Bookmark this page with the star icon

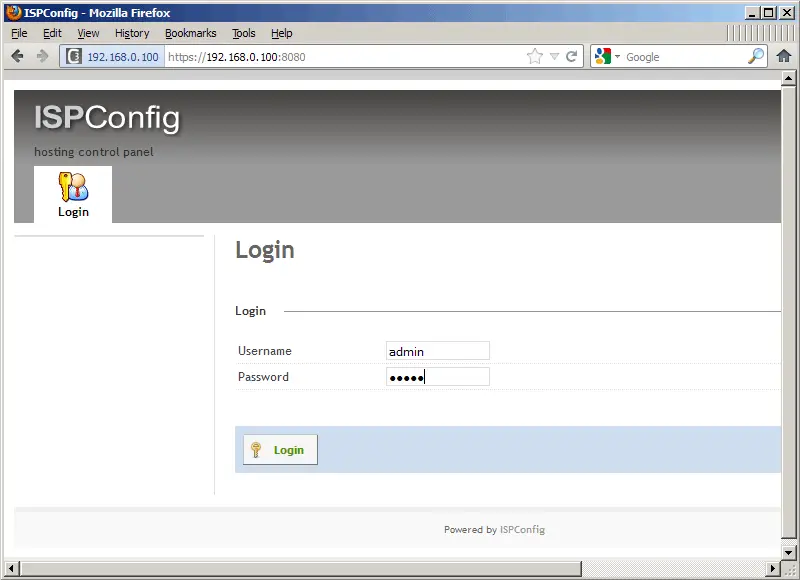point(535,57)
